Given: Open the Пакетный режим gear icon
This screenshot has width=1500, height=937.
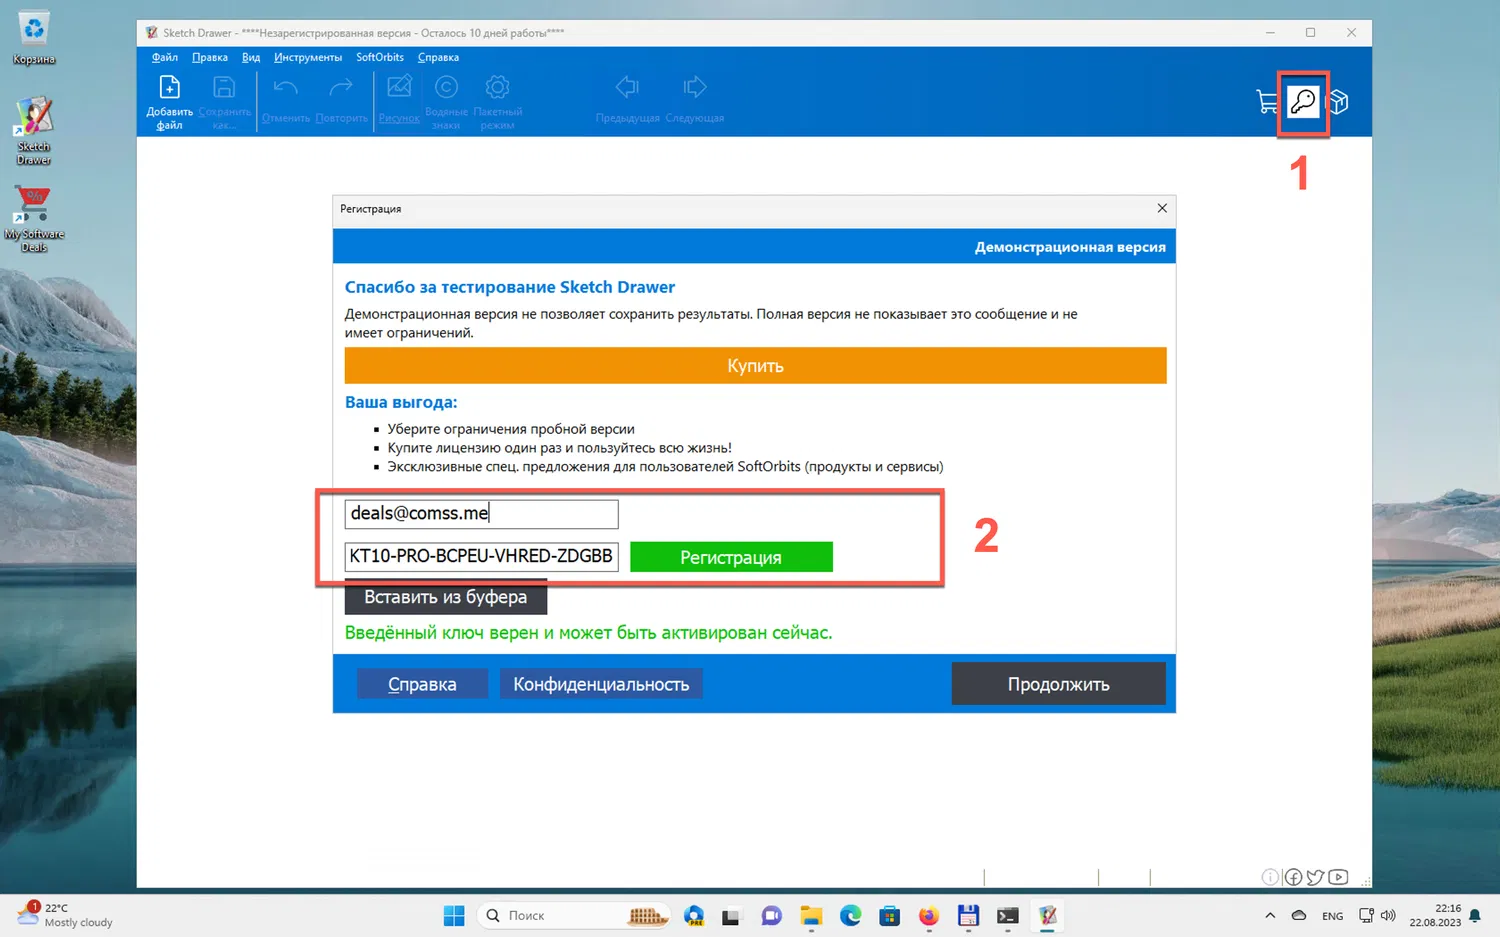Looking at the screenshot, I should click(497, 102).
